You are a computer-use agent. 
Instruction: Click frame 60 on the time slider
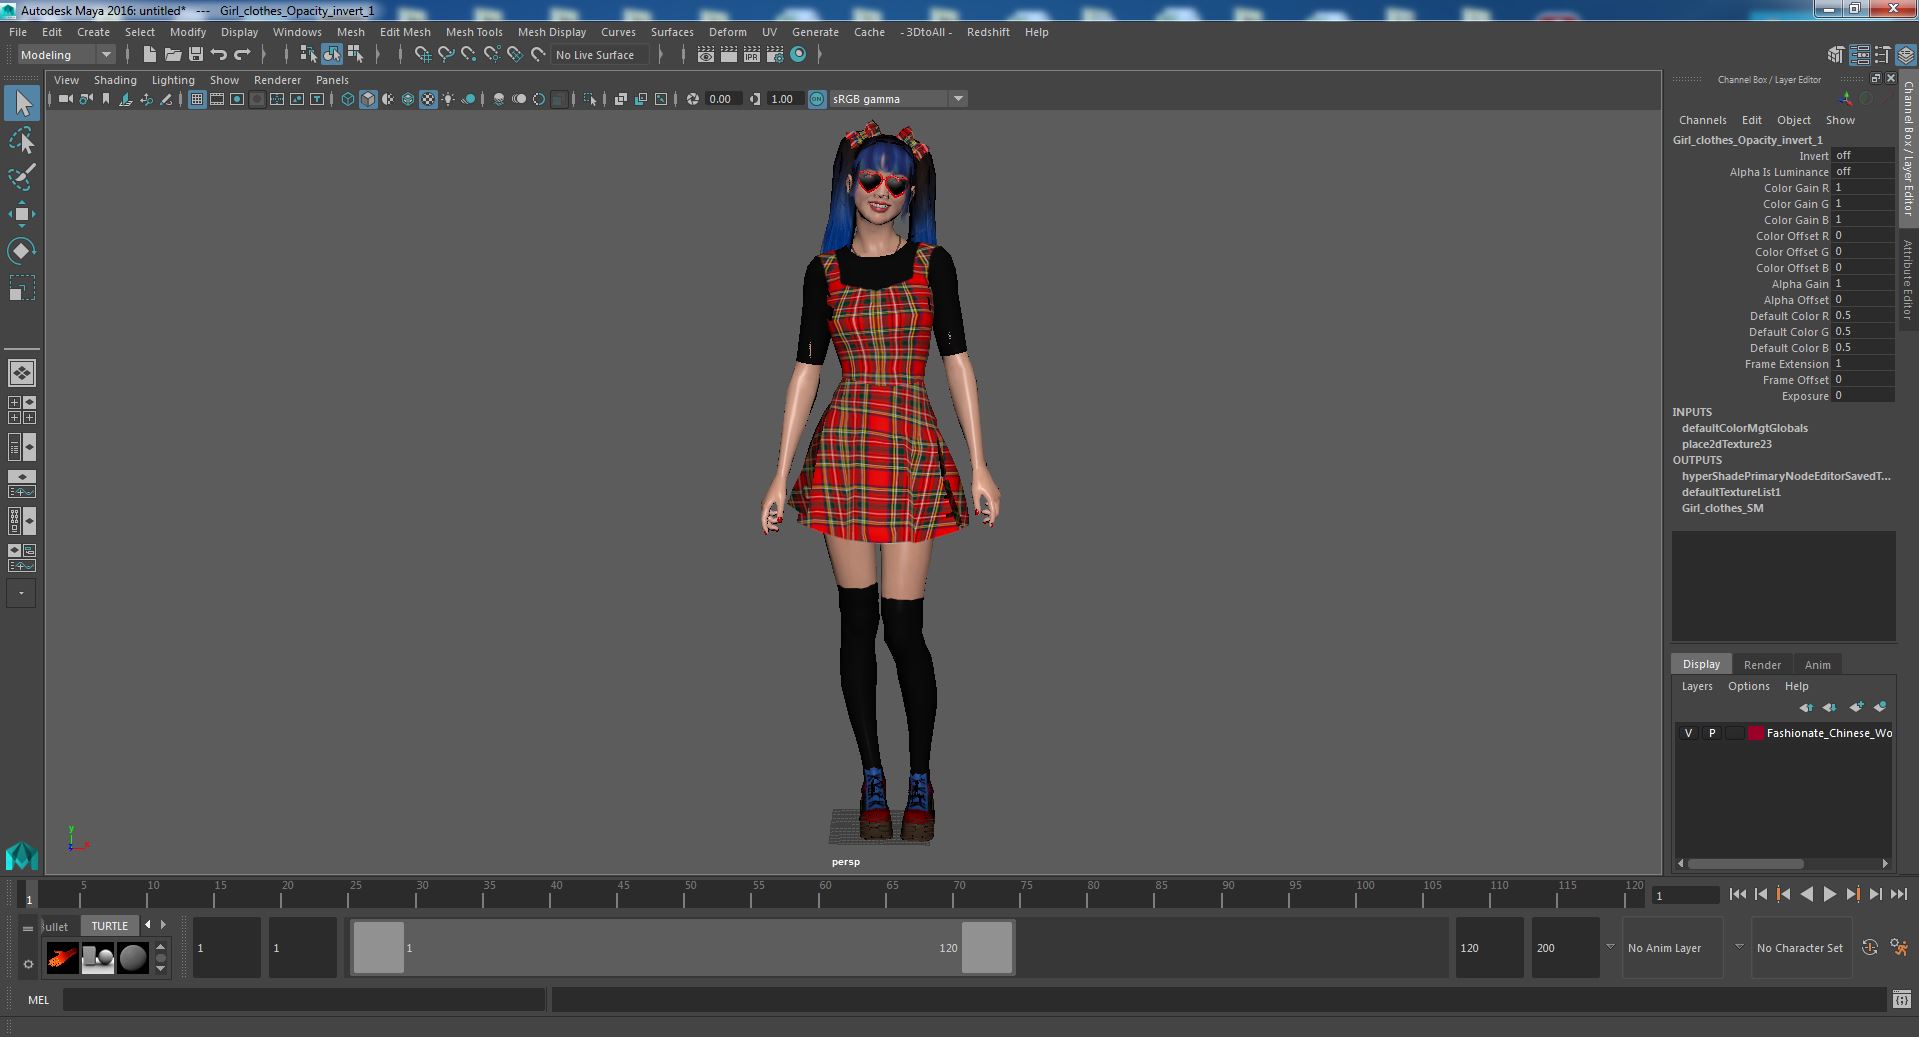[x=825, y=894]
